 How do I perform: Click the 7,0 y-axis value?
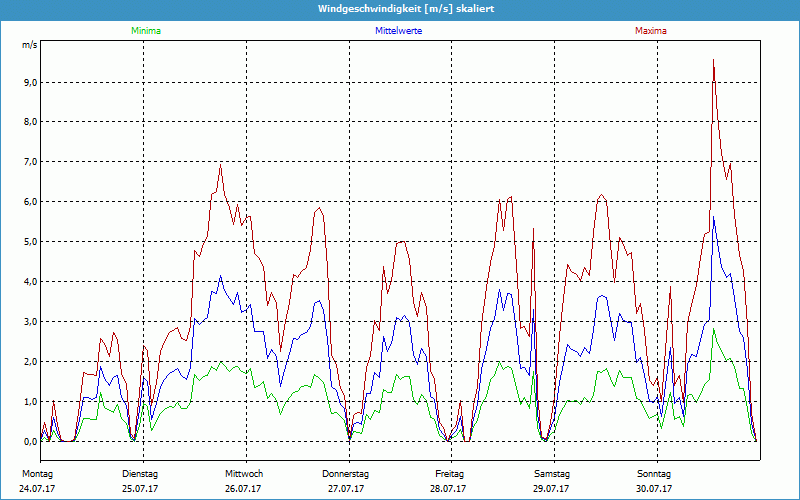31,162
